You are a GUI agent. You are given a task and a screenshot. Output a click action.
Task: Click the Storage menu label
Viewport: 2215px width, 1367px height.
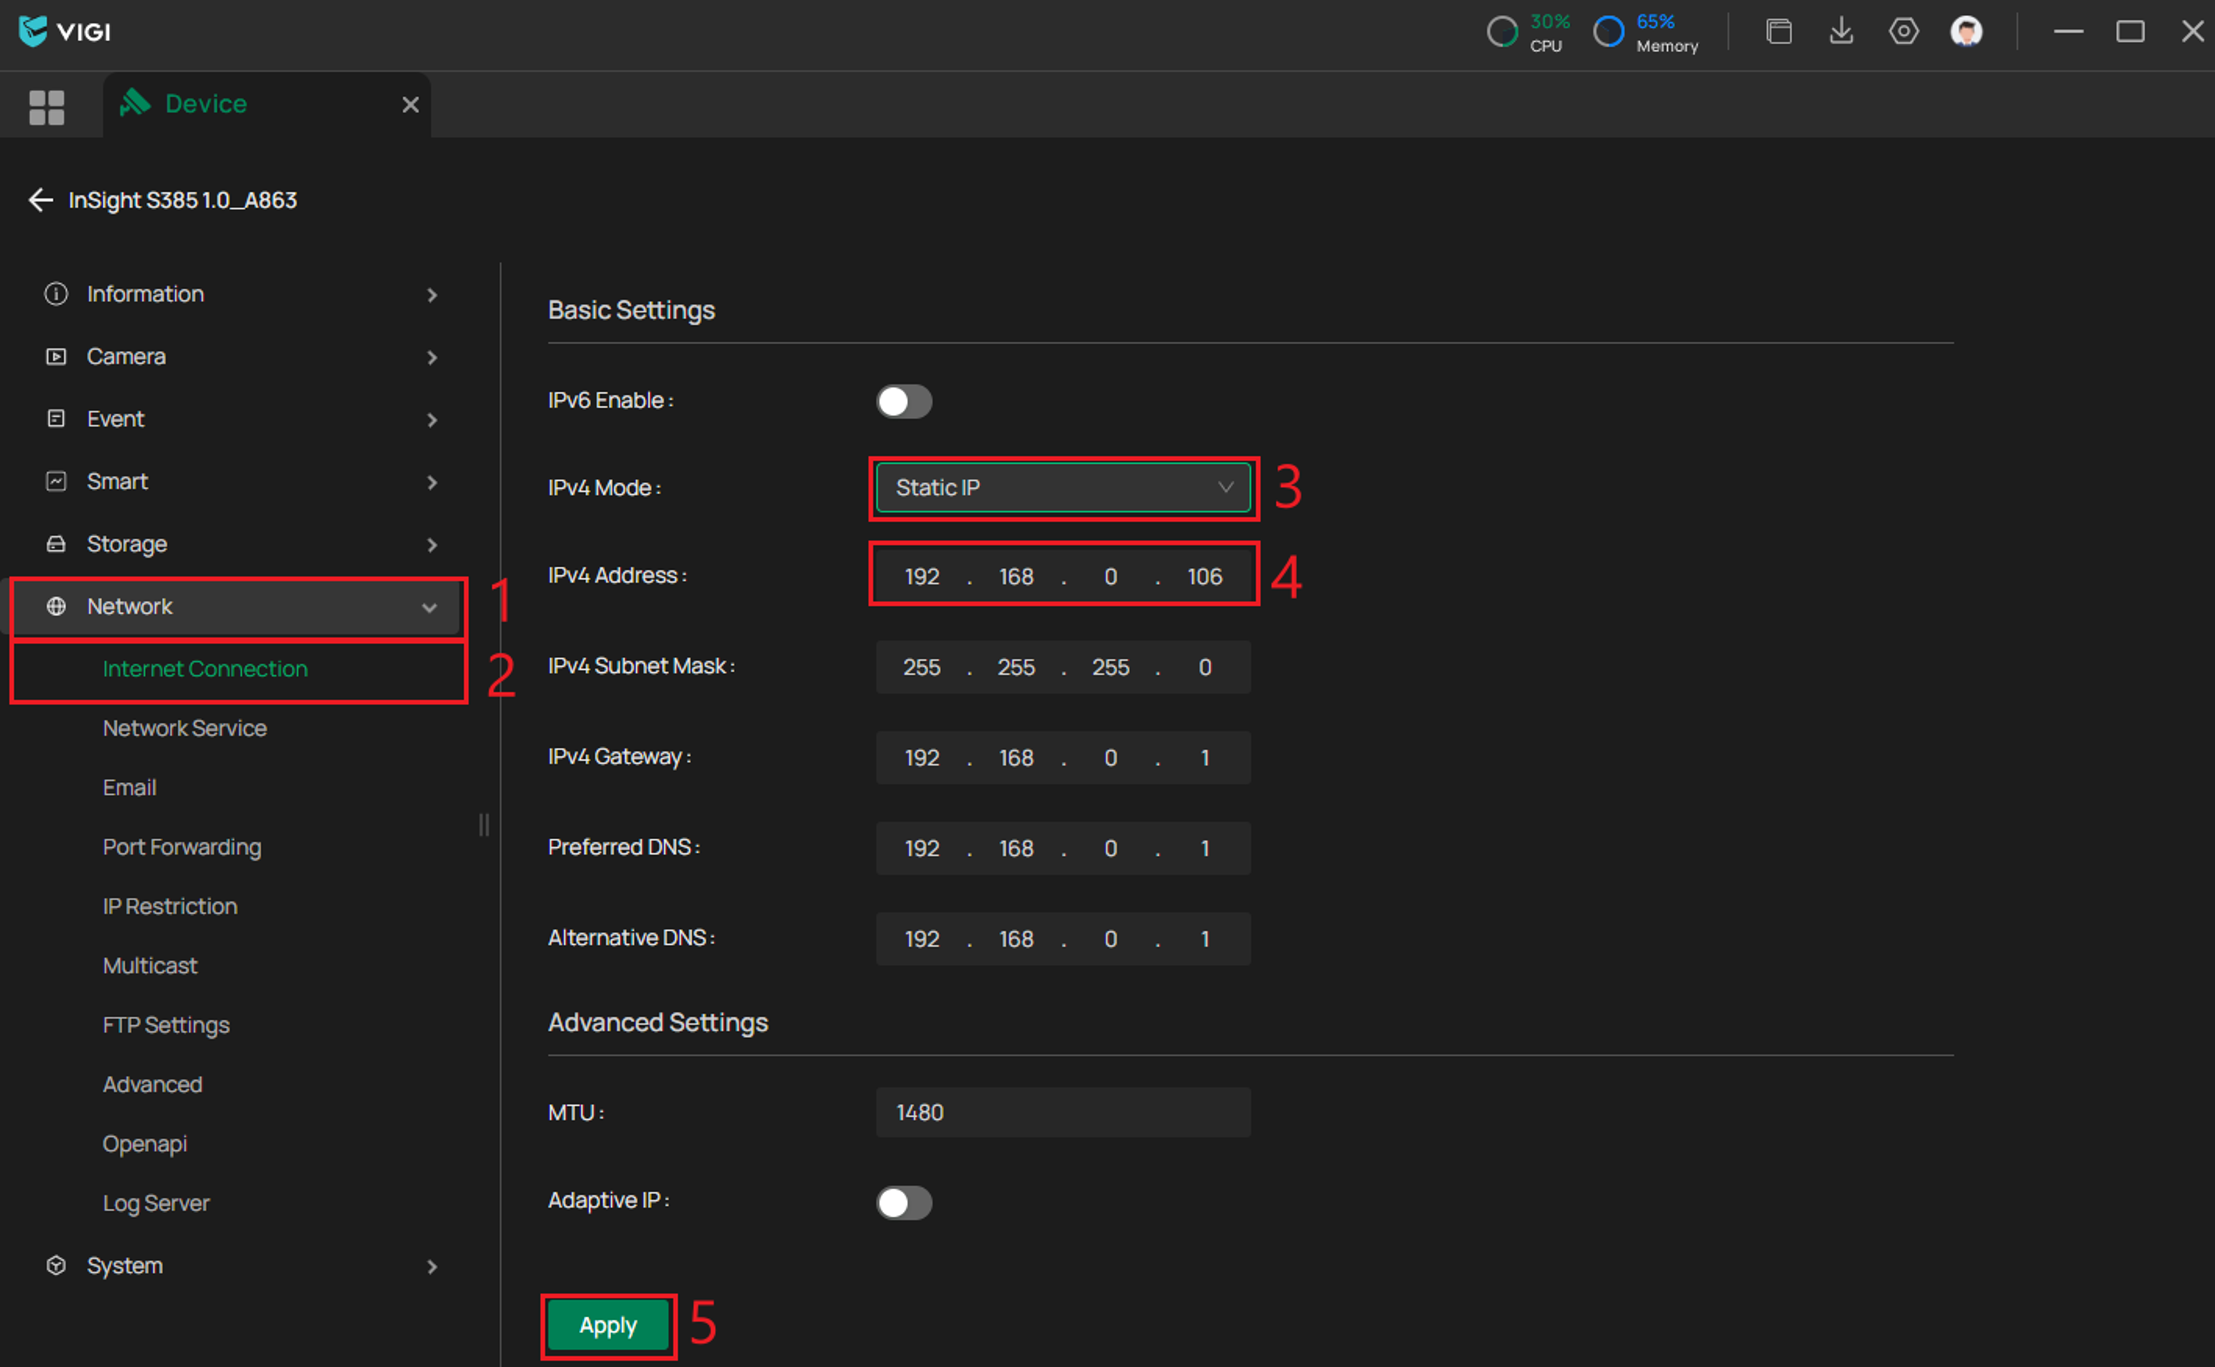[x=127, y=544]
